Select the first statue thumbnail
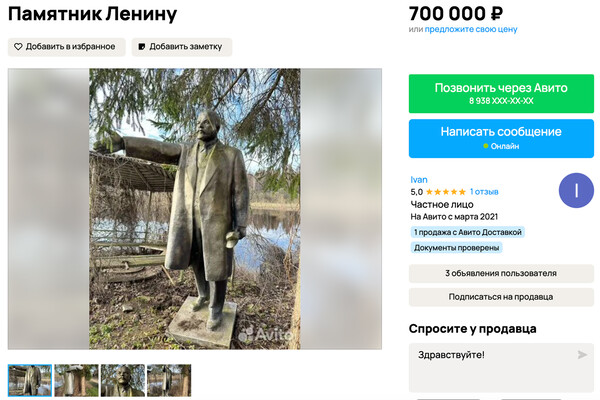The image size is (600, 400). (x=30, y=380)
